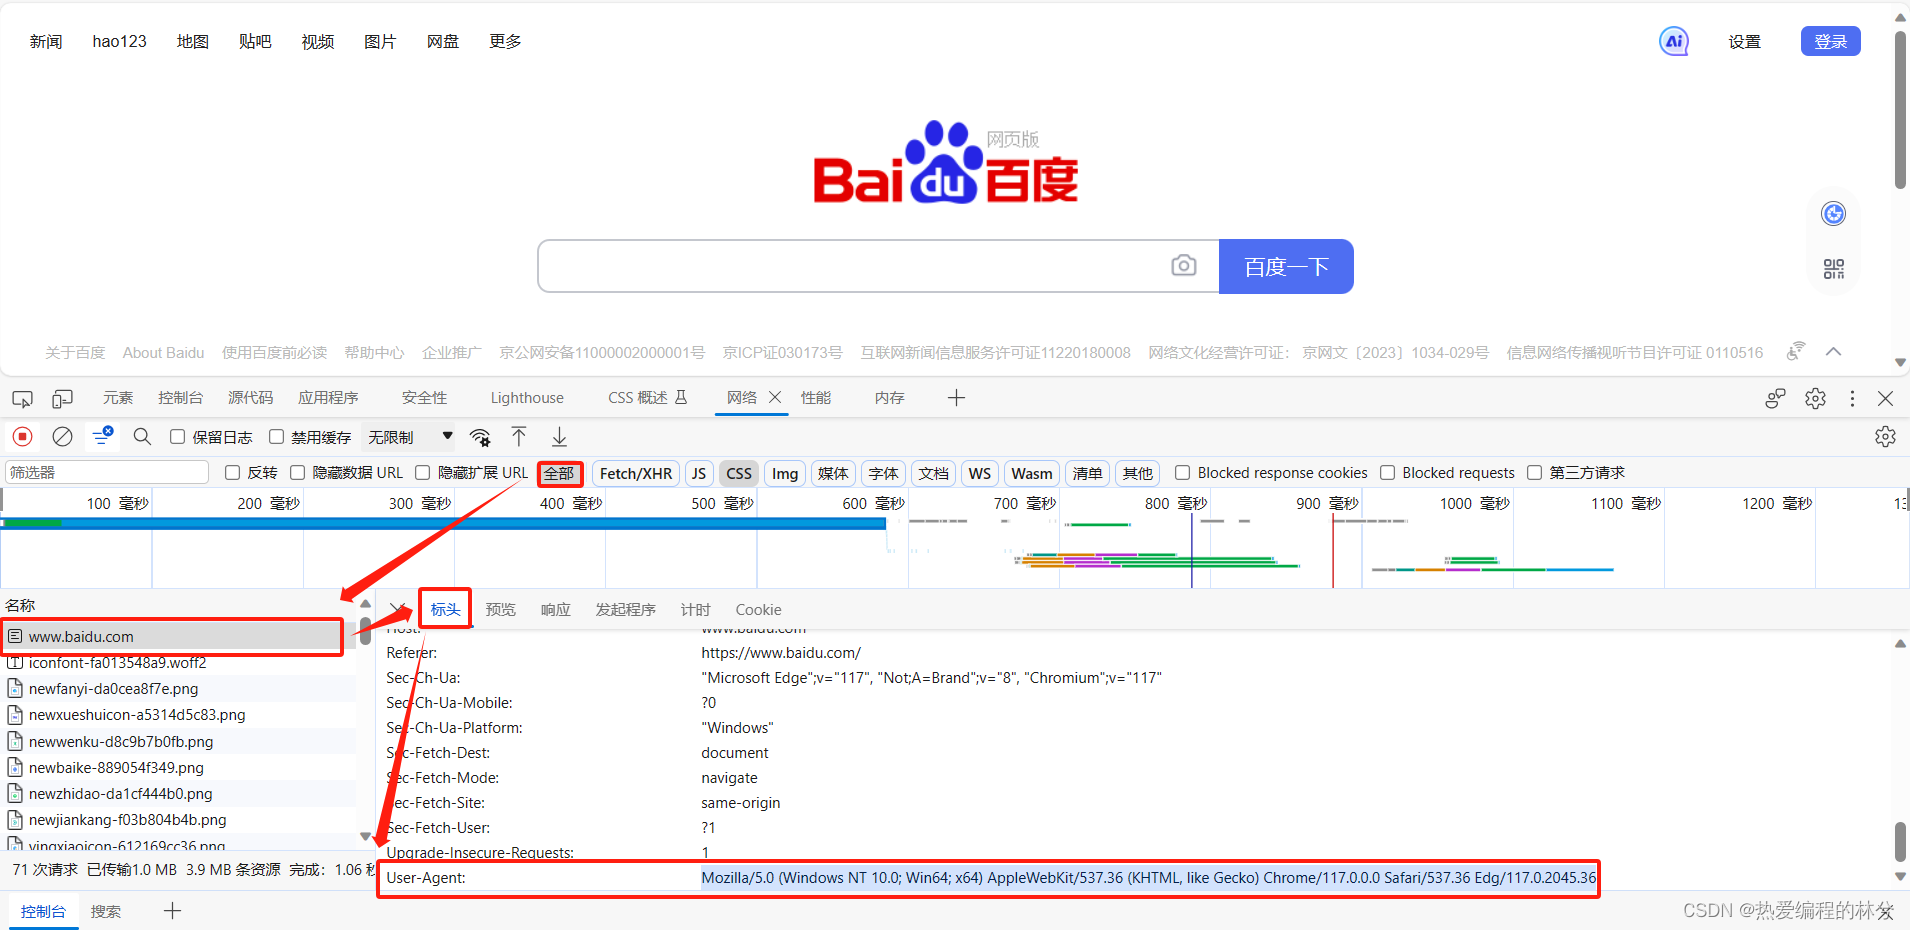Open the hao123 link
1910x930 pixels.
[x=119, y=41]
